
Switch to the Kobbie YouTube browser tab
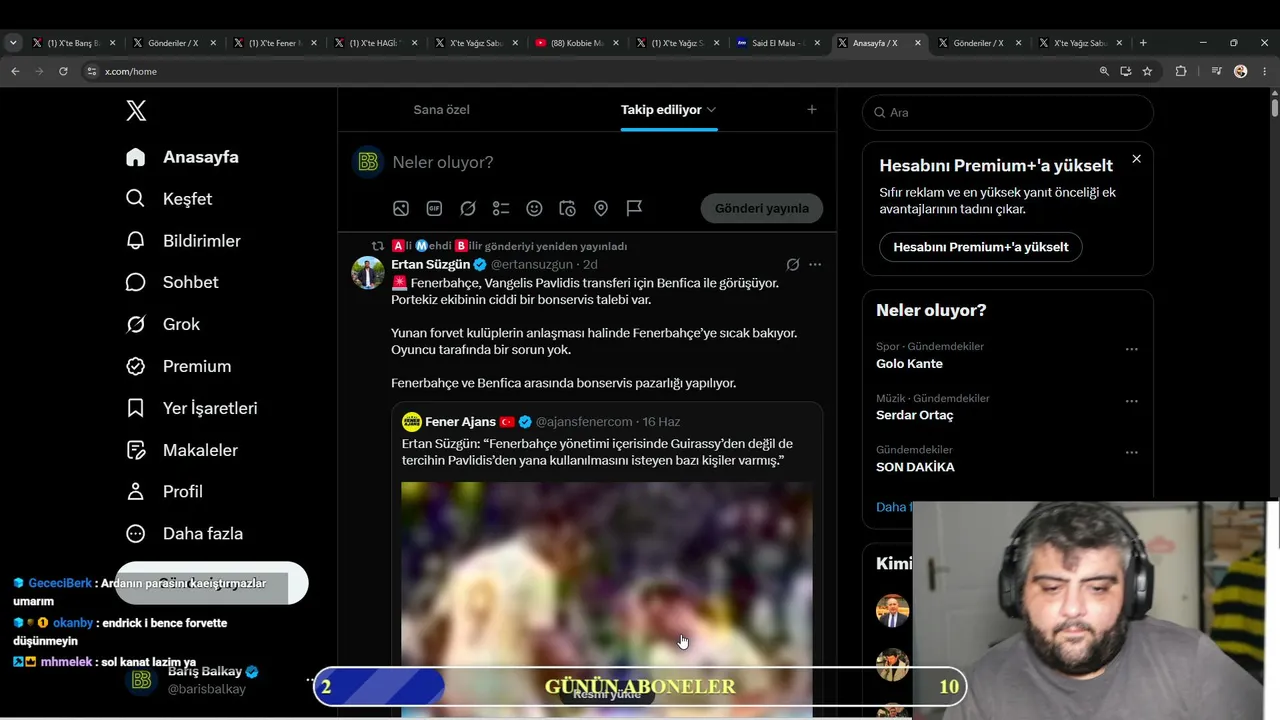coord(577,43)
